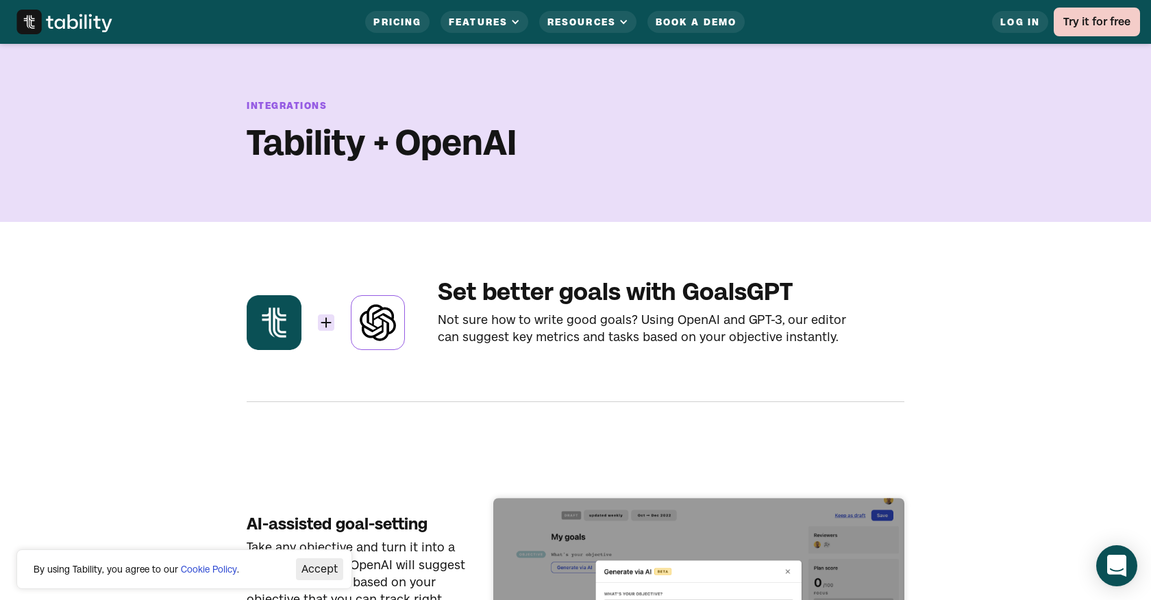Click the plus sign between the logos
Image resolution: width=1151 pixels, height=600 pixels.
pos(326,323)
